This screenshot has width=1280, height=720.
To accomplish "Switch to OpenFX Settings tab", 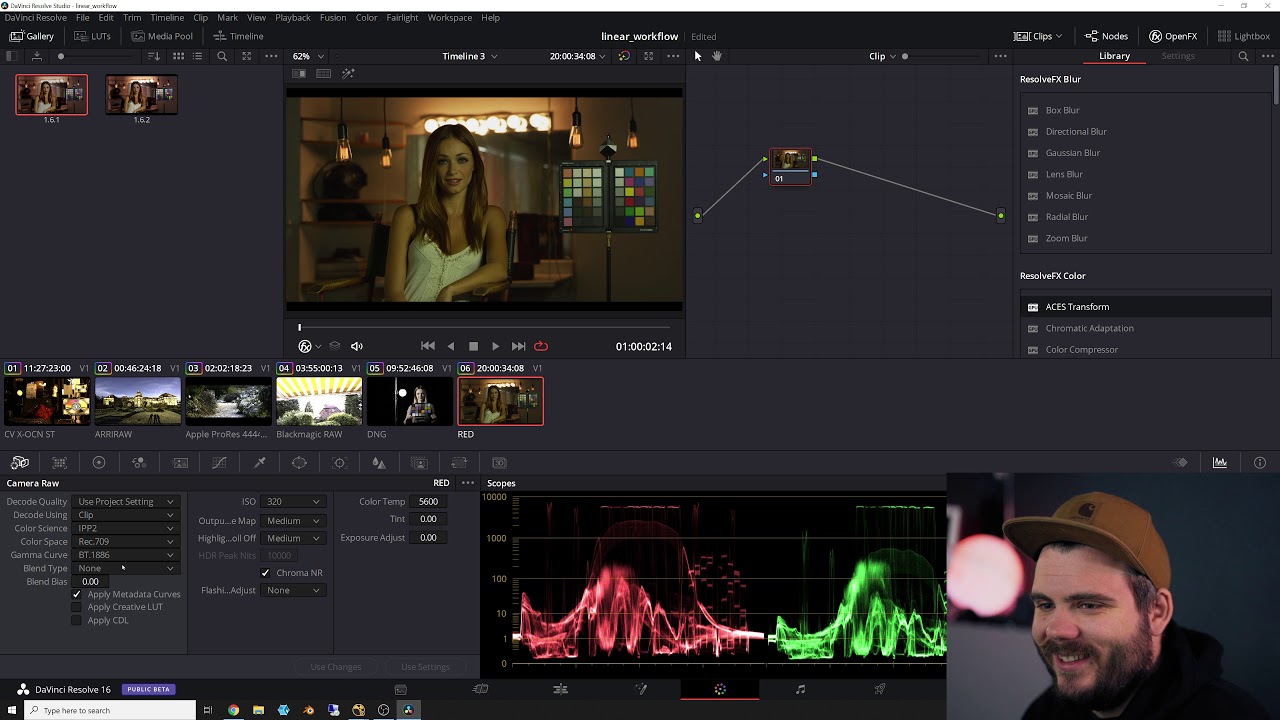I will (1178, 56).
